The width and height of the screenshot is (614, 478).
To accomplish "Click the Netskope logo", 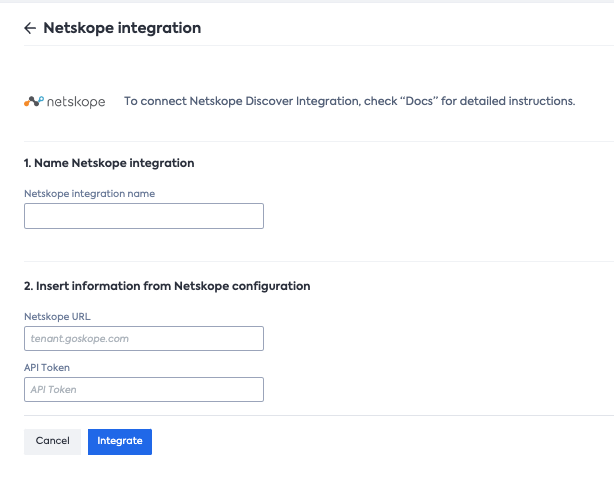I will [x=65, y=102].
